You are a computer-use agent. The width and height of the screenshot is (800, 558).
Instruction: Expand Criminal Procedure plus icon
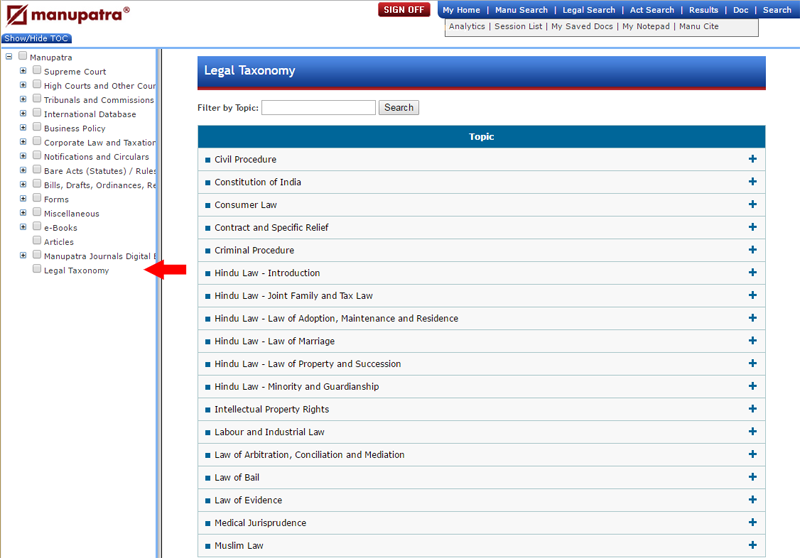click(x=753, y=250)
